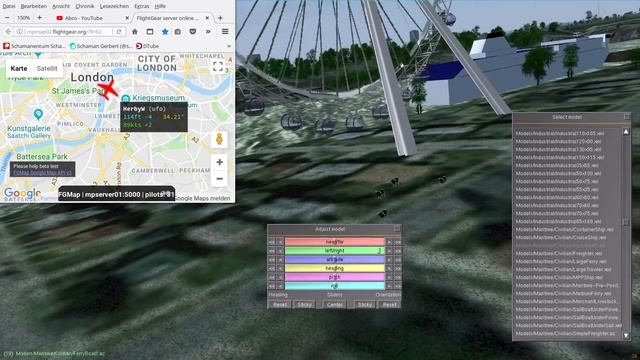This screenshot has height=360, width=640.
Task: Adjust the magenta pitch slider
Action: tap(334, 277)
